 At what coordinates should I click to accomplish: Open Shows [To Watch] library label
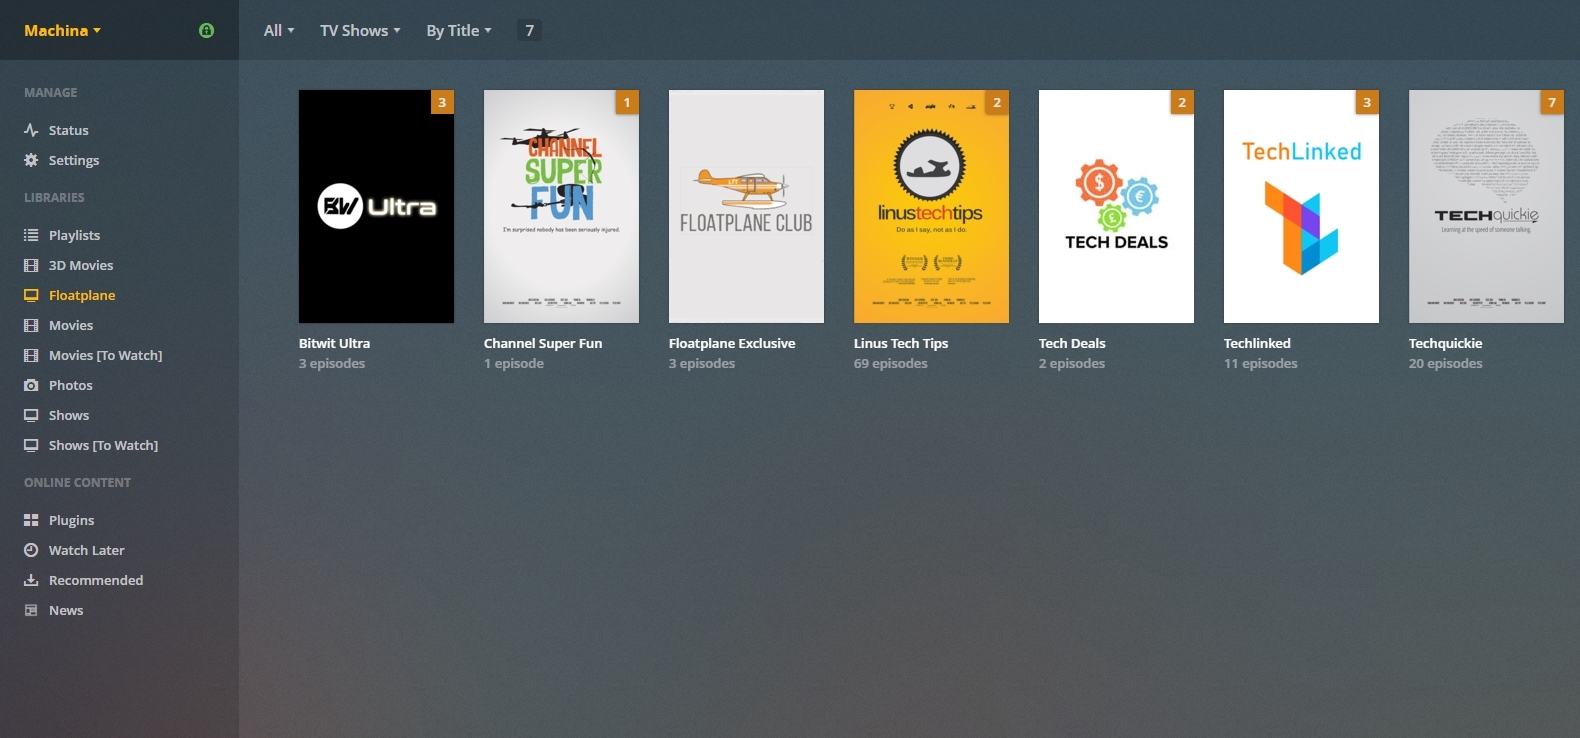tap(104, 445)
